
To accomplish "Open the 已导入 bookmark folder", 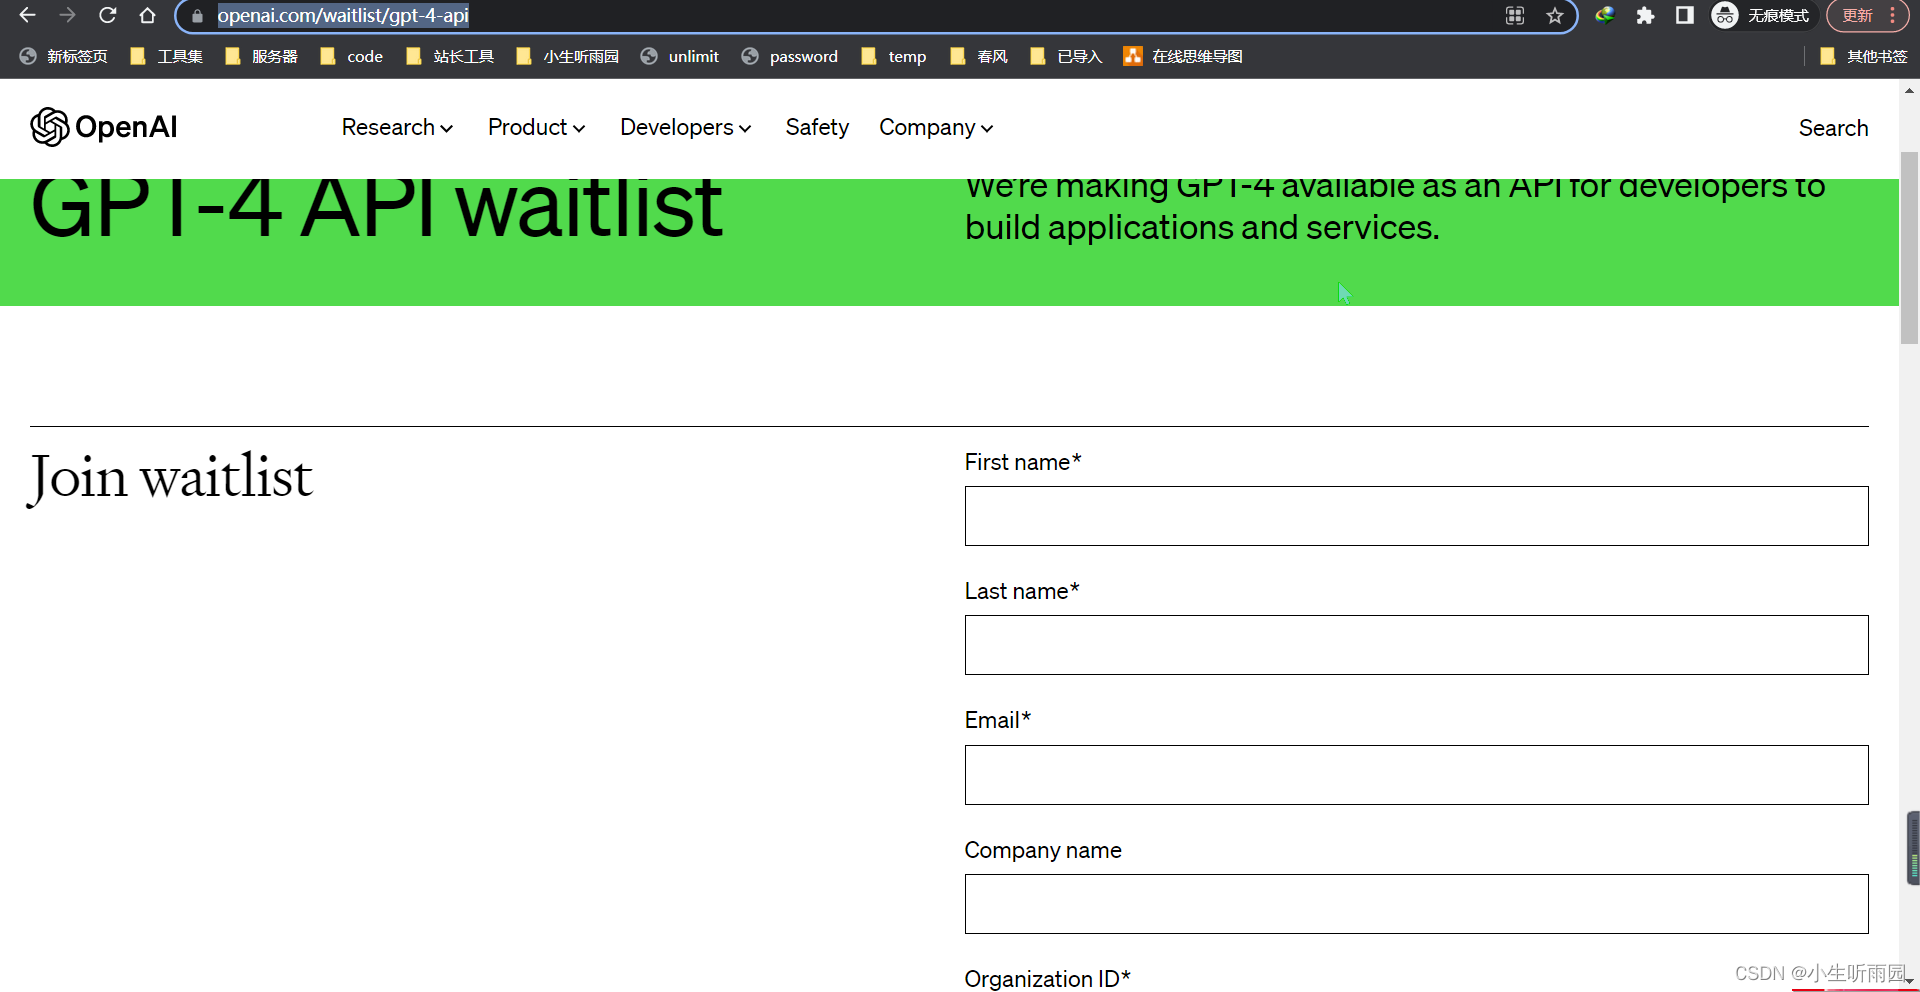I will point(1066,56).
